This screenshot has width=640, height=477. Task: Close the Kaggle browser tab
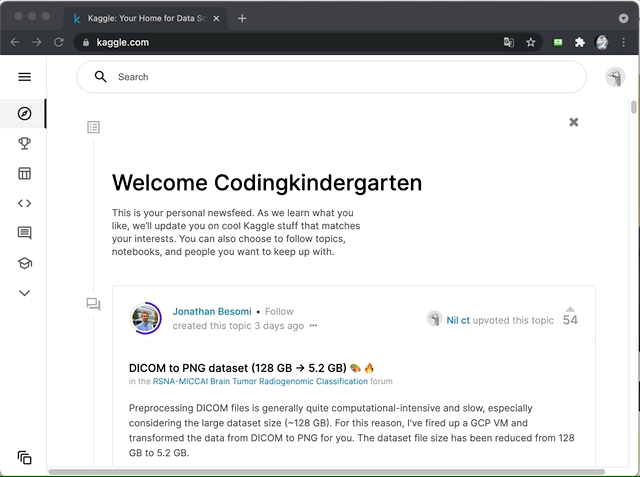coord(216,18)
